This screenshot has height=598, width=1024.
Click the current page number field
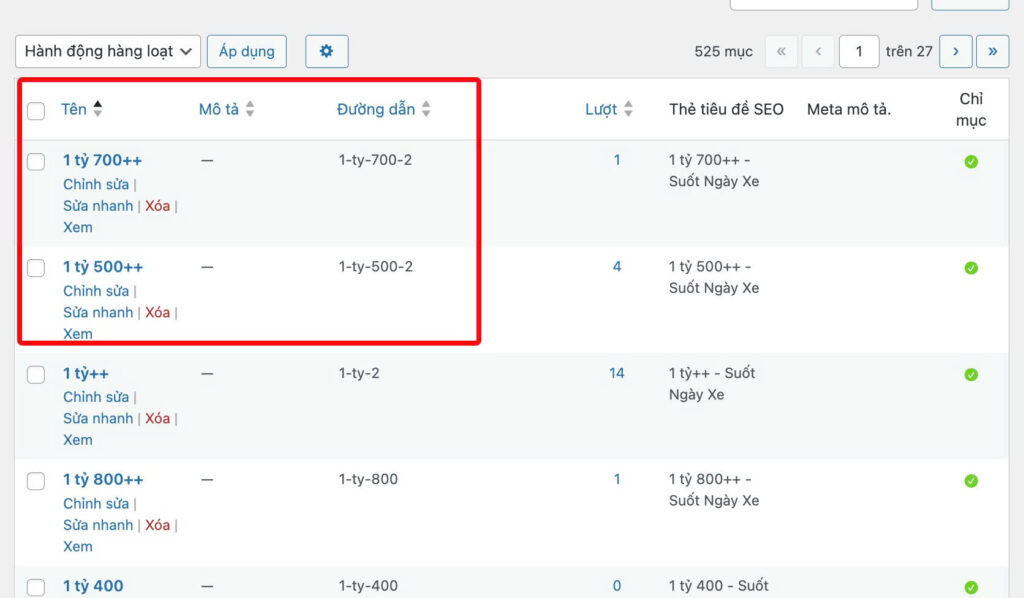click(x=859, y=51)
